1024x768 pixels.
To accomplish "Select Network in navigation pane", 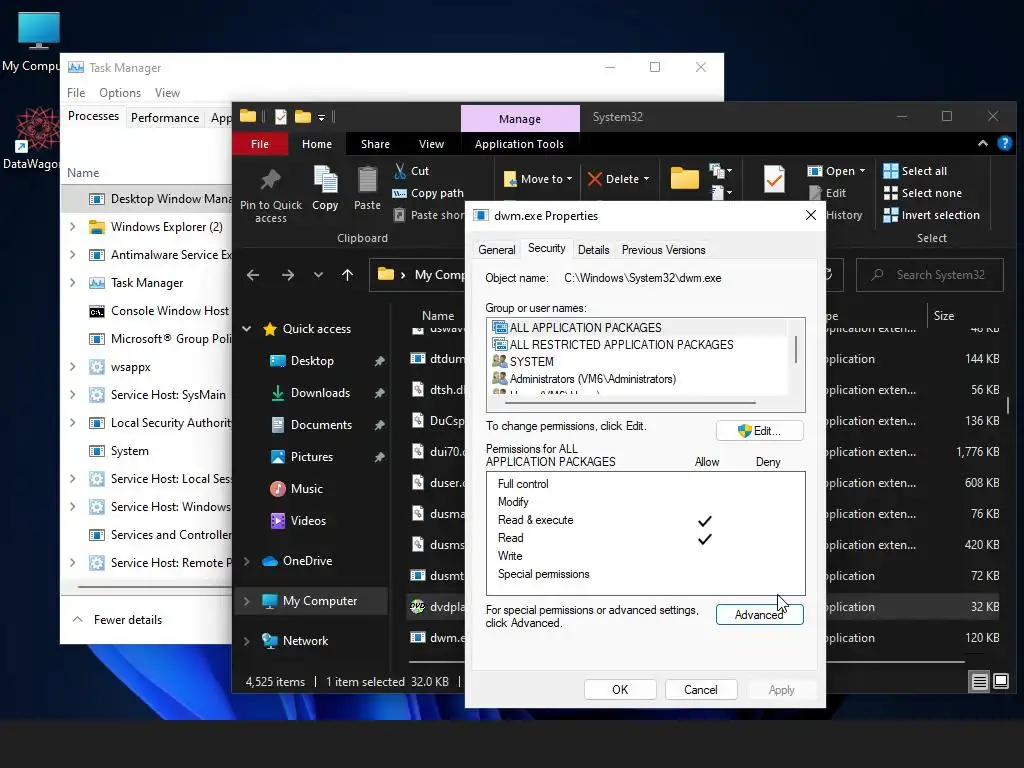I will coord(305,641).
